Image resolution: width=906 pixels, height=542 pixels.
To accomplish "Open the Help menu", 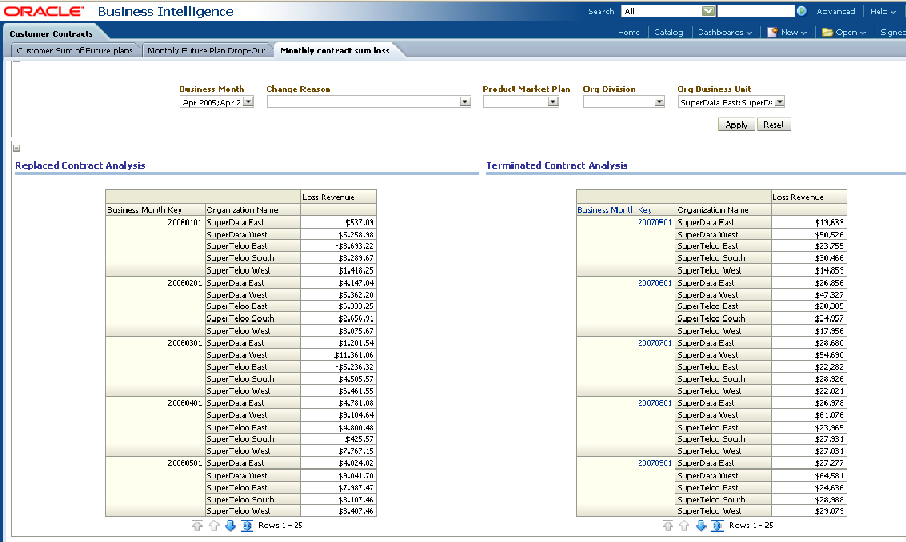I will [x=882, y=11].
